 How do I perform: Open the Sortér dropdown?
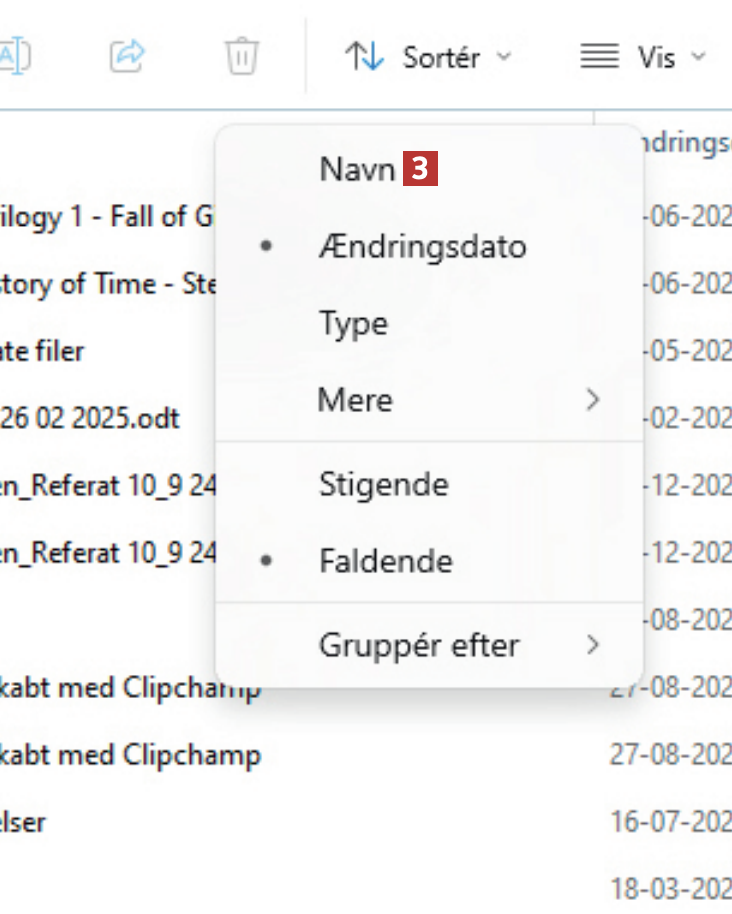[x=428, y=56]
